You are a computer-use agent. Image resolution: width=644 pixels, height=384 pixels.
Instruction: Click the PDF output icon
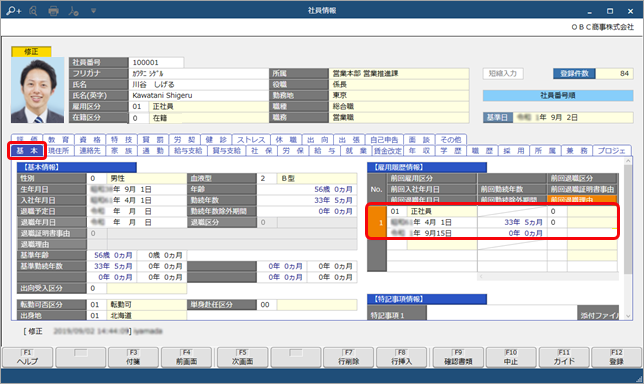(74, 11)
